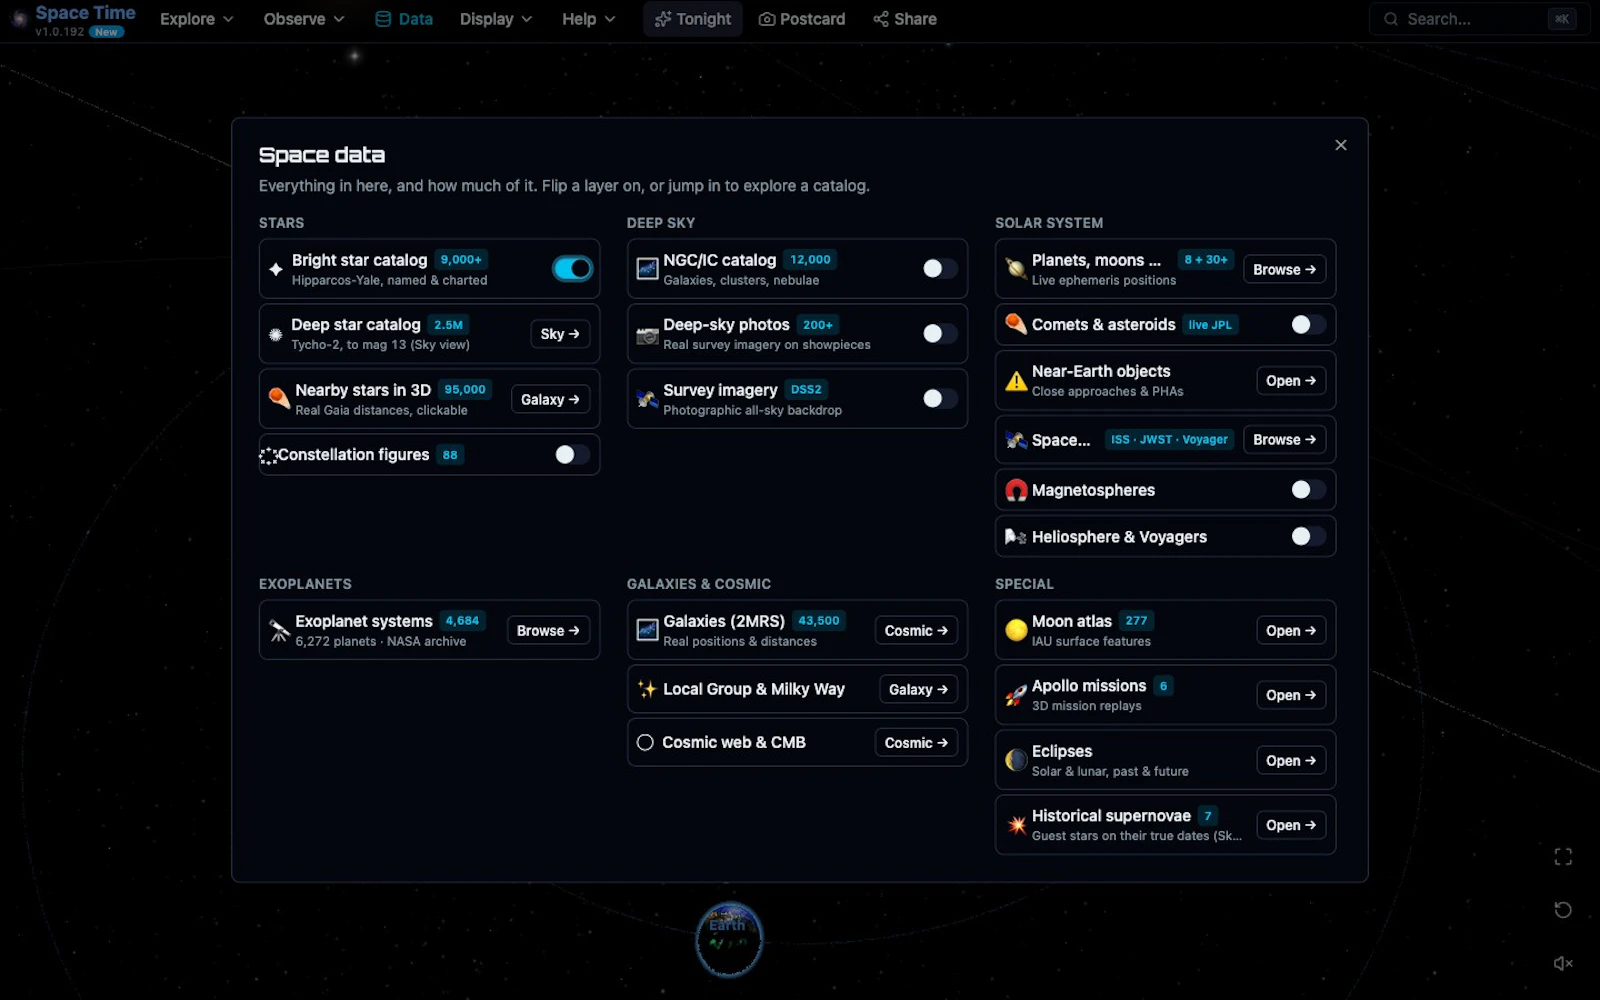Click the Eclipses half-moon icon

1016,760
